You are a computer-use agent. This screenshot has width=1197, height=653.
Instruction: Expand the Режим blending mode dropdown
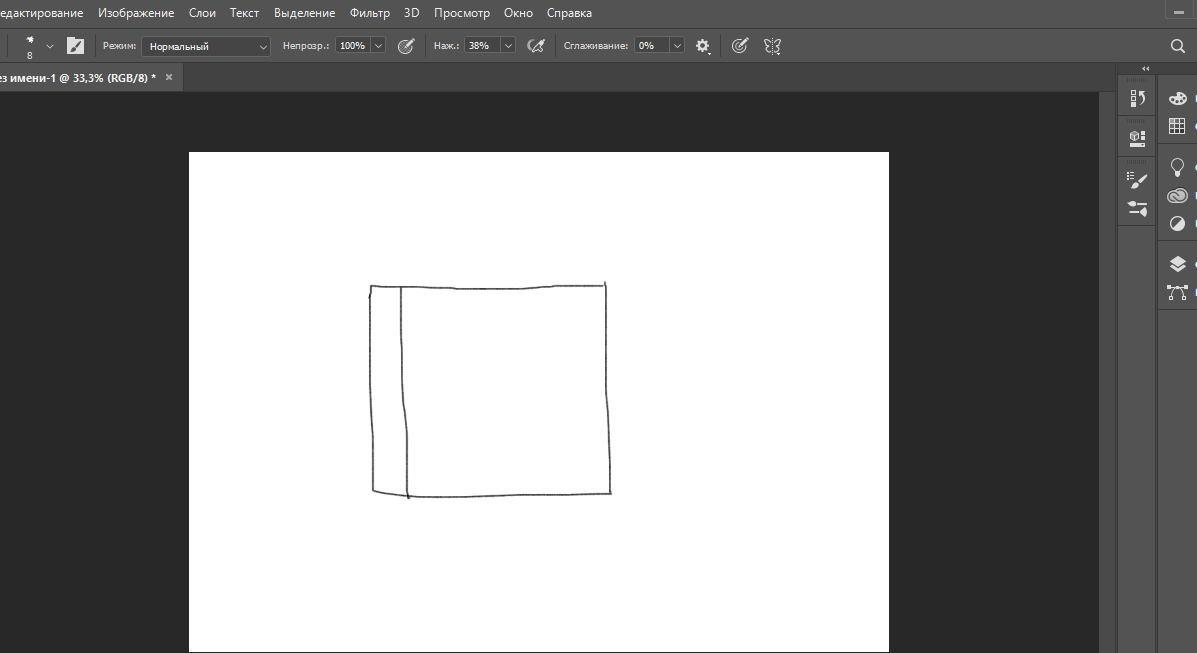(x=205, y=47)
